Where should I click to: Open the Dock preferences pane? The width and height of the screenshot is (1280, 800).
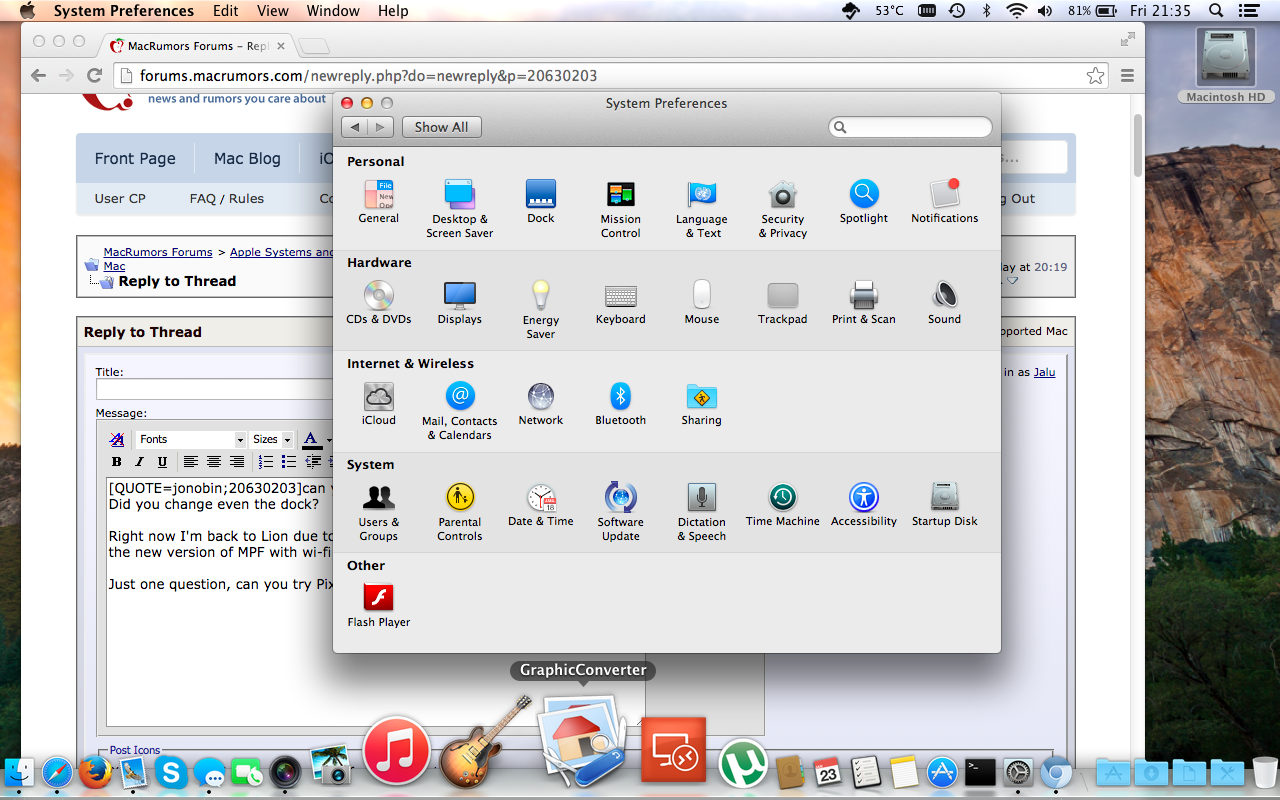(540, 202)
